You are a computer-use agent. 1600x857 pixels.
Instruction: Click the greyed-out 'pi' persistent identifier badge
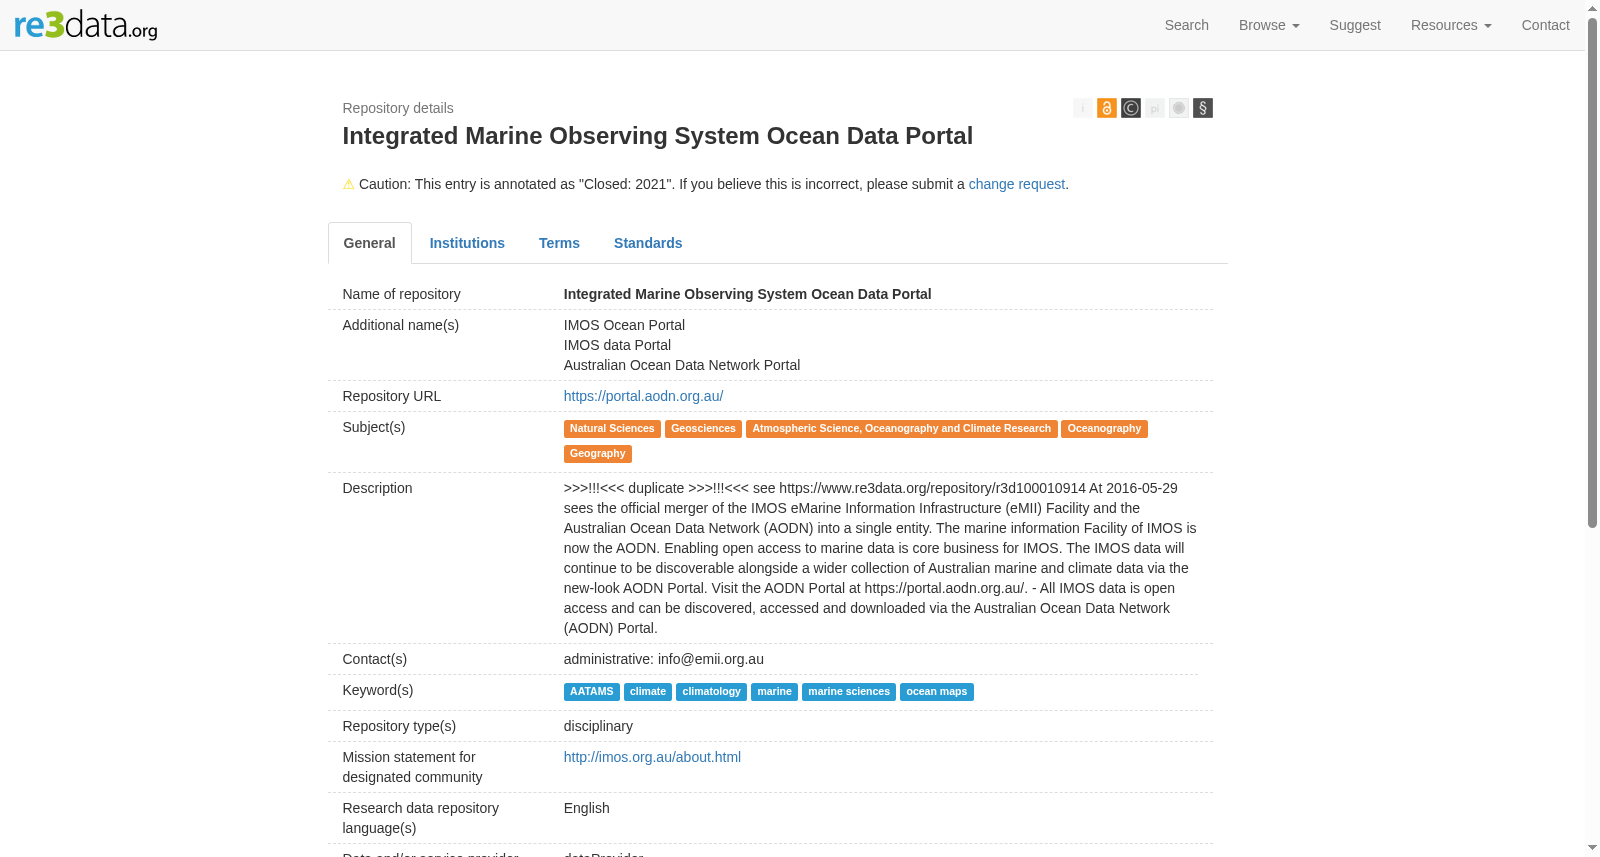tap(1155, 108)
